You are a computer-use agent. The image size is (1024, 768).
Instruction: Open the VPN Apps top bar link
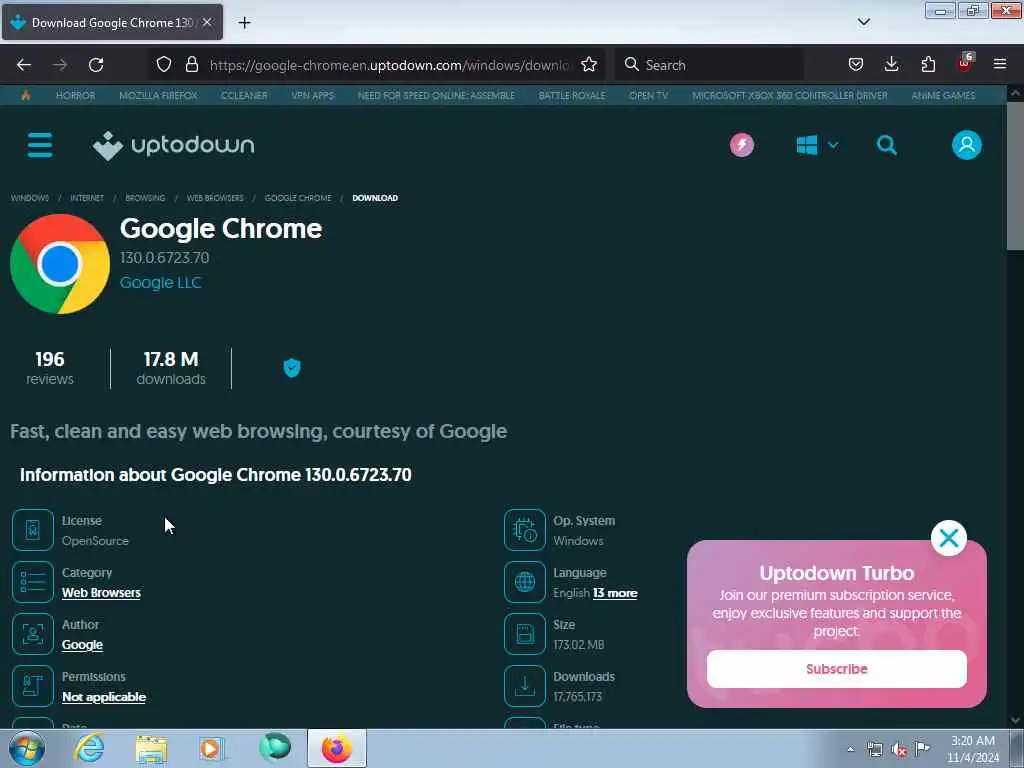pos(313,95)
